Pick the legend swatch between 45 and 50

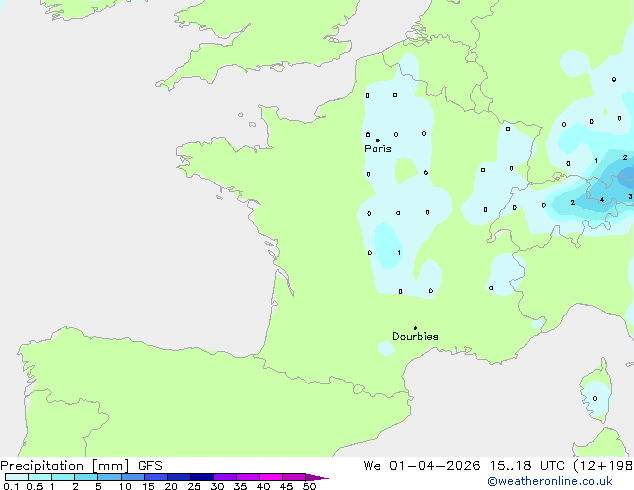click(x=294, y=478)
